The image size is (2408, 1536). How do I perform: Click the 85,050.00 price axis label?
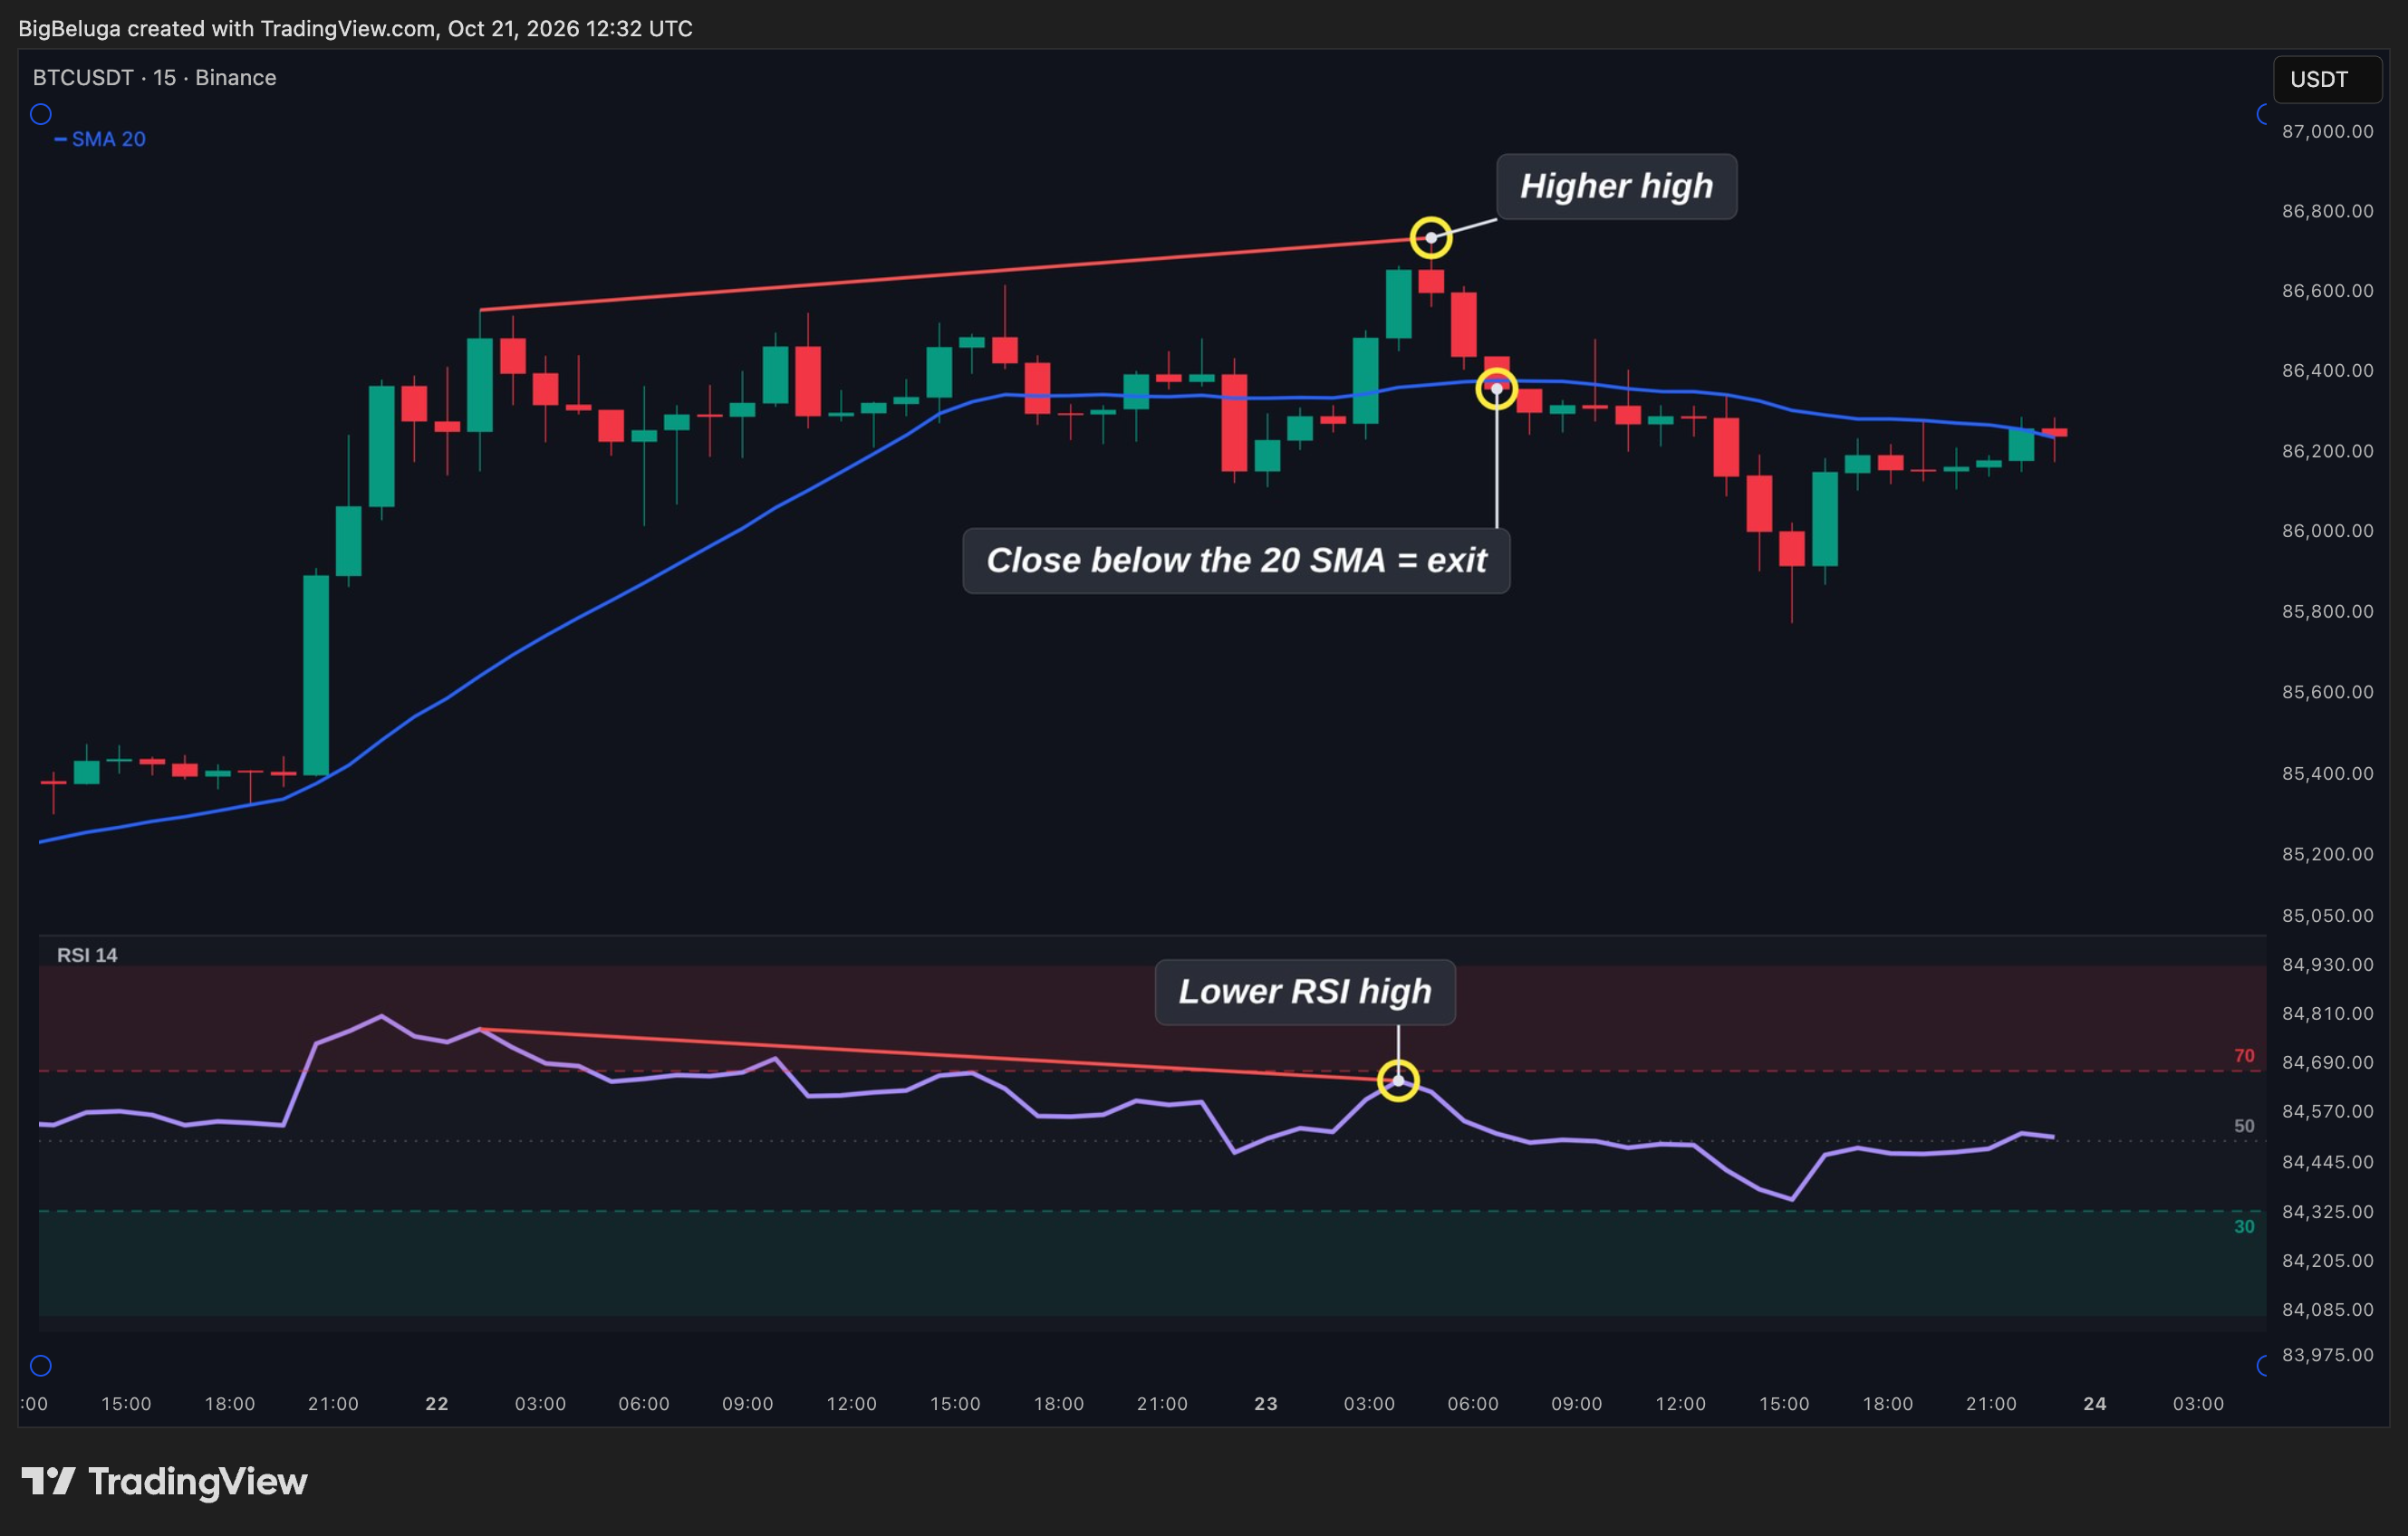[x=2327, y=916]
